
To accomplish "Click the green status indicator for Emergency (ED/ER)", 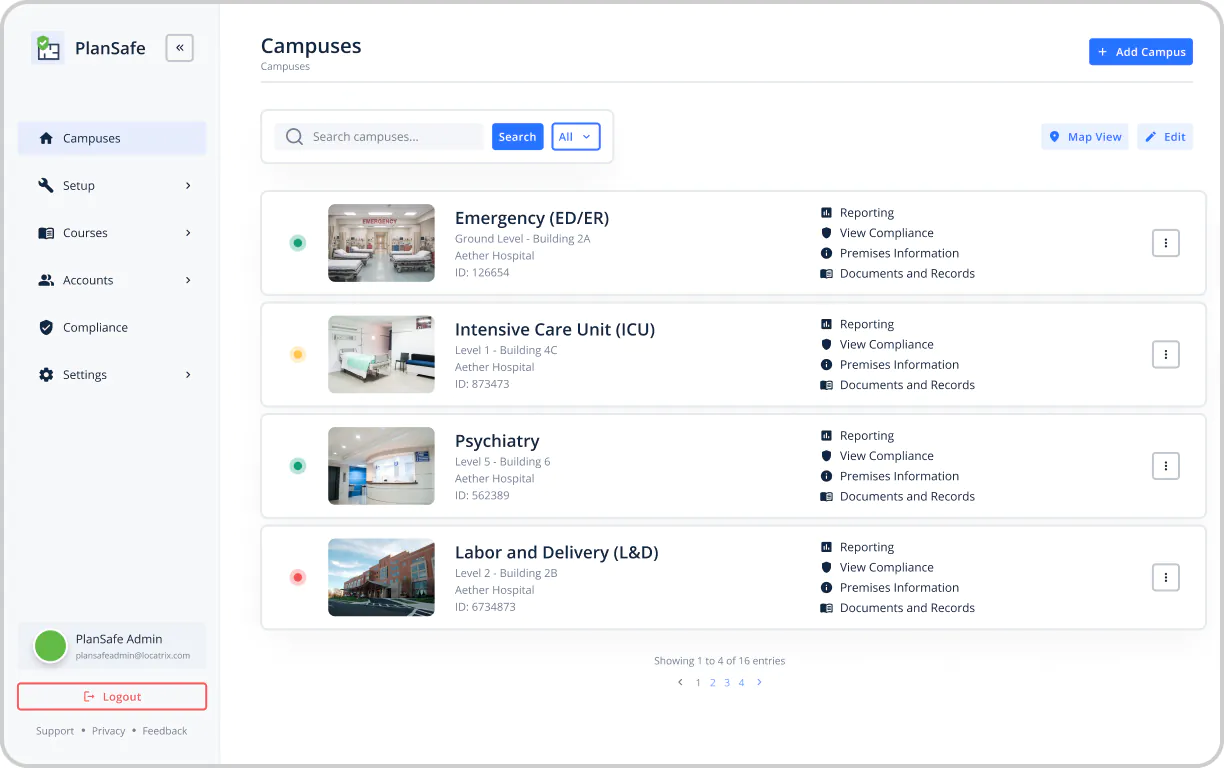I will pos(297,243).
